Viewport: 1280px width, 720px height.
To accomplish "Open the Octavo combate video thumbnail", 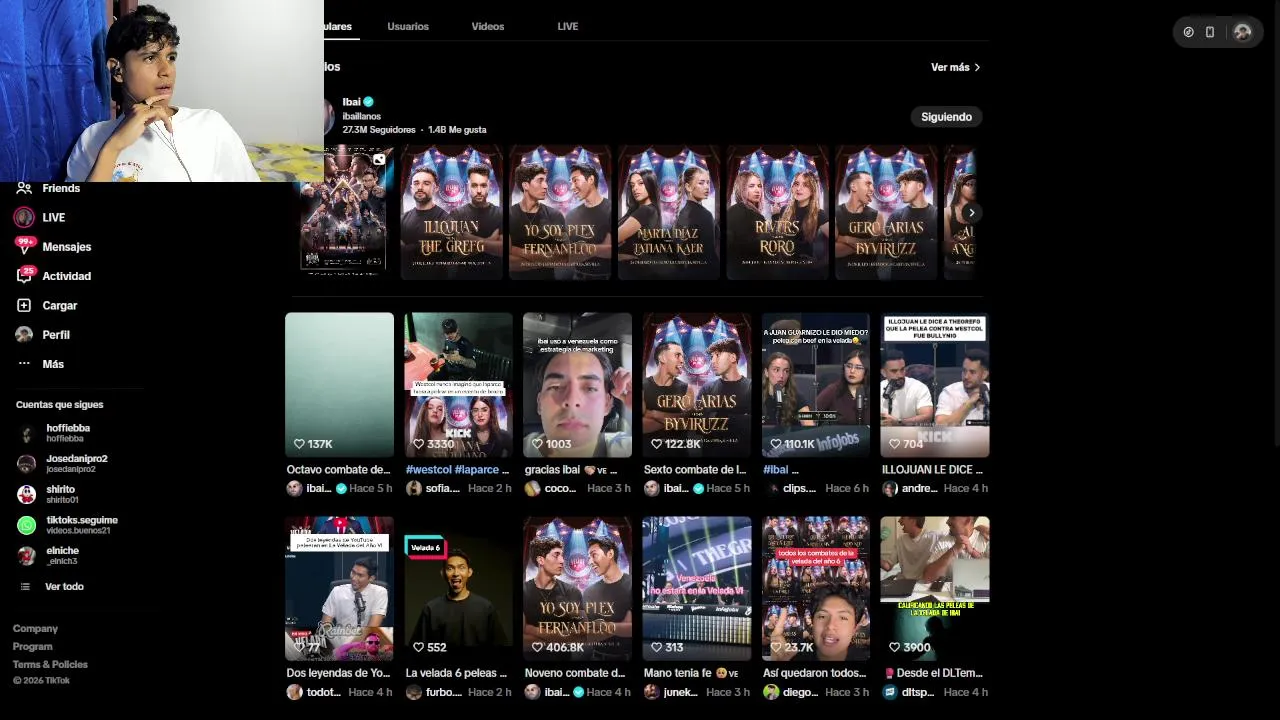I will pyautogui.click(x=339, y=385).
